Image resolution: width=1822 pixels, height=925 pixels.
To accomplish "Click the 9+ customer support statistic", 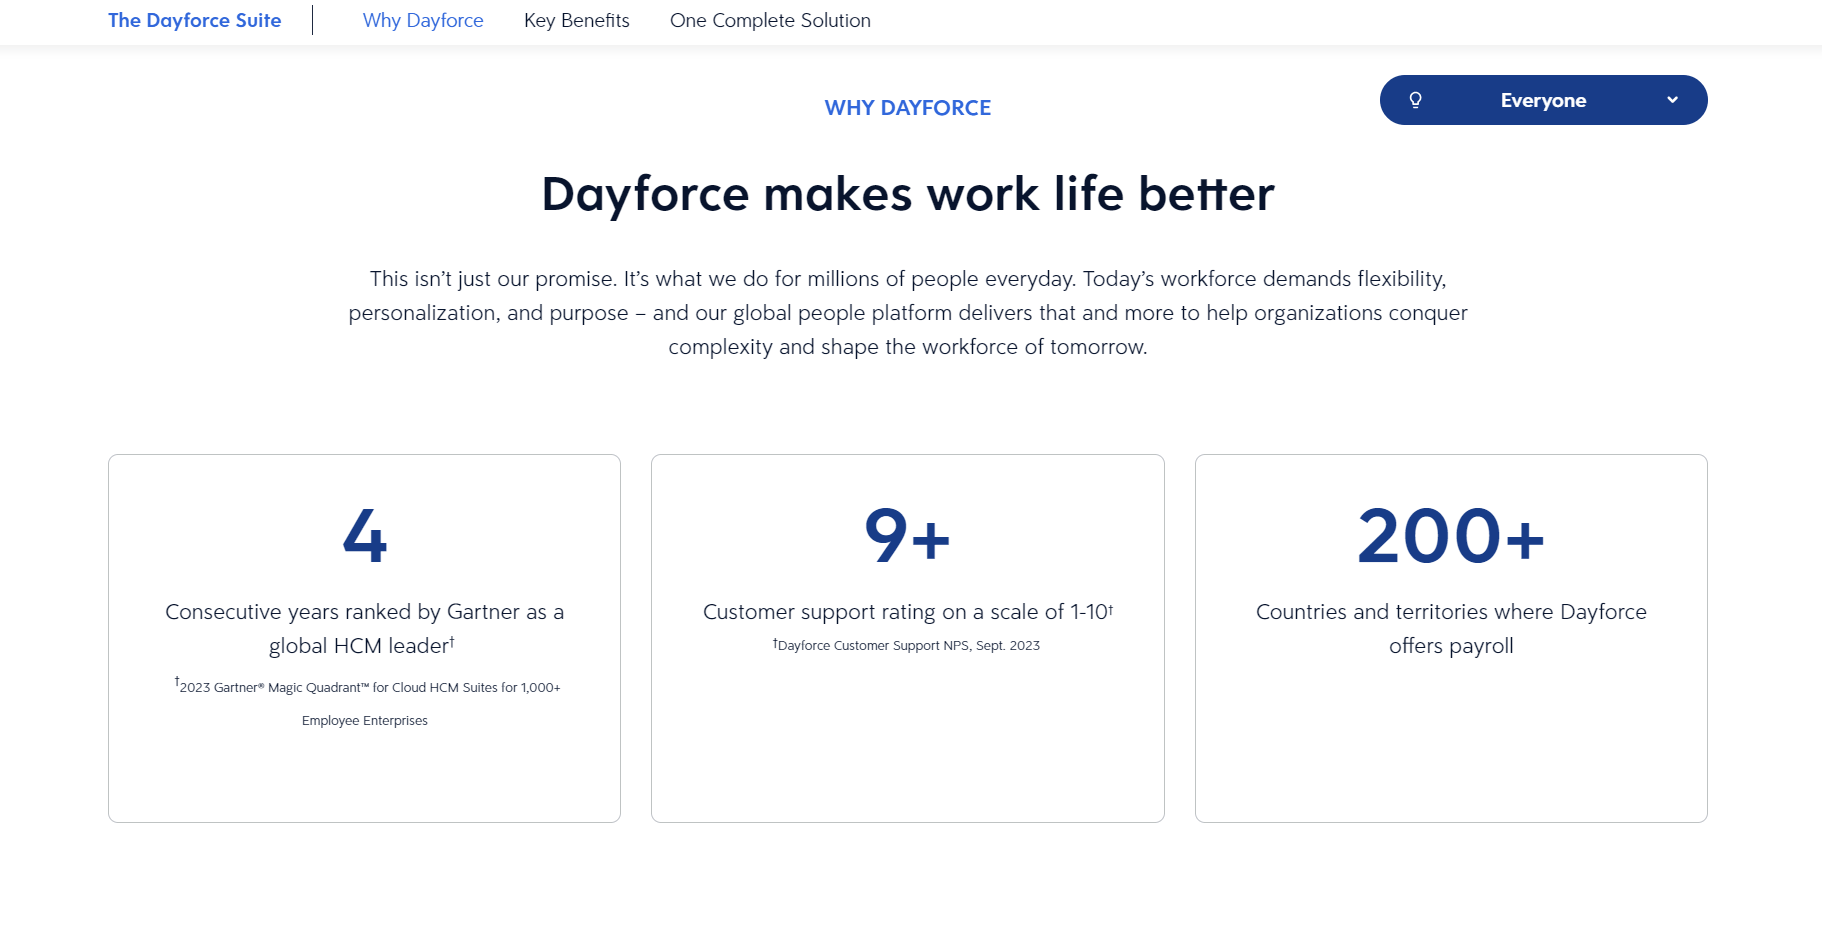I will [907, 536].
